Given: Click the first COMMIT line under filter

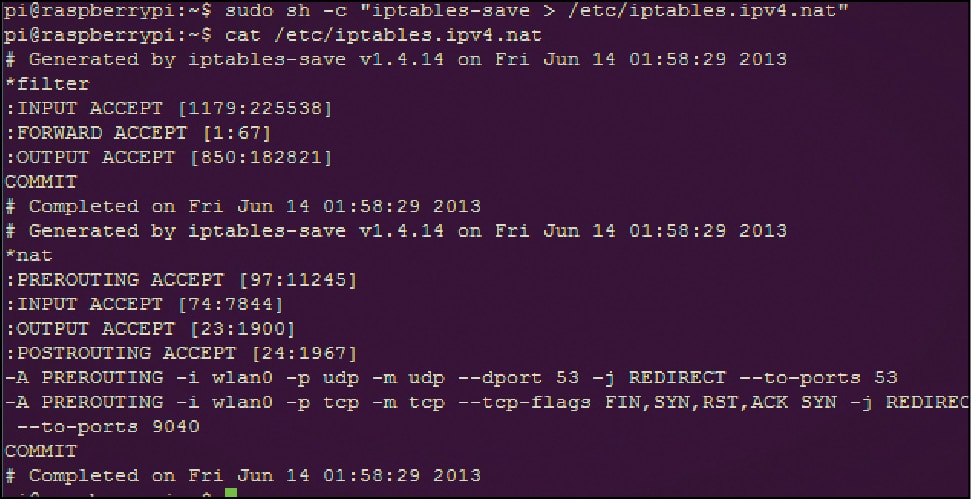Looking at the screenshot, I should click(40, 182).
